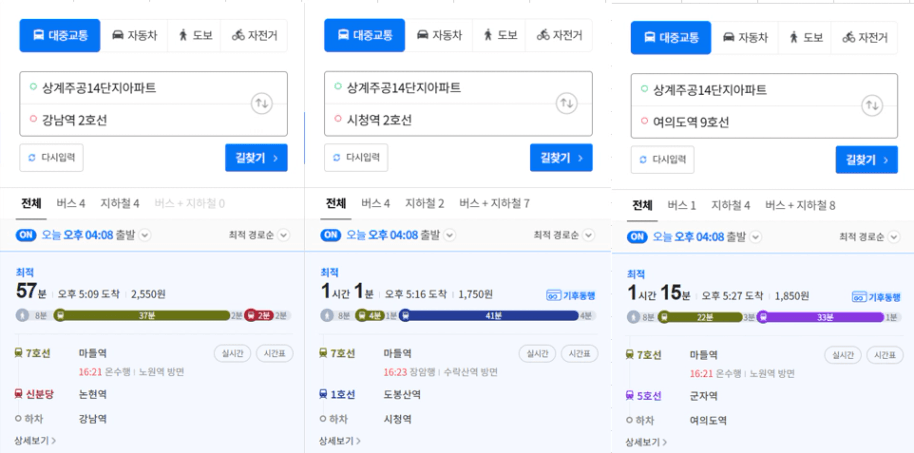Viewport: 914px width, 453px height.
Task: Select 도보 mode in 여의도역 panel
Action: (807, 38)
